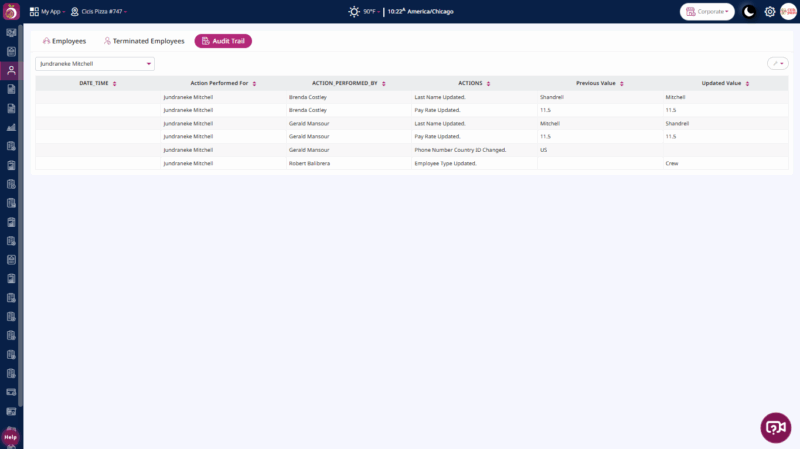Click the bar chart icon in sidebar

11,127
